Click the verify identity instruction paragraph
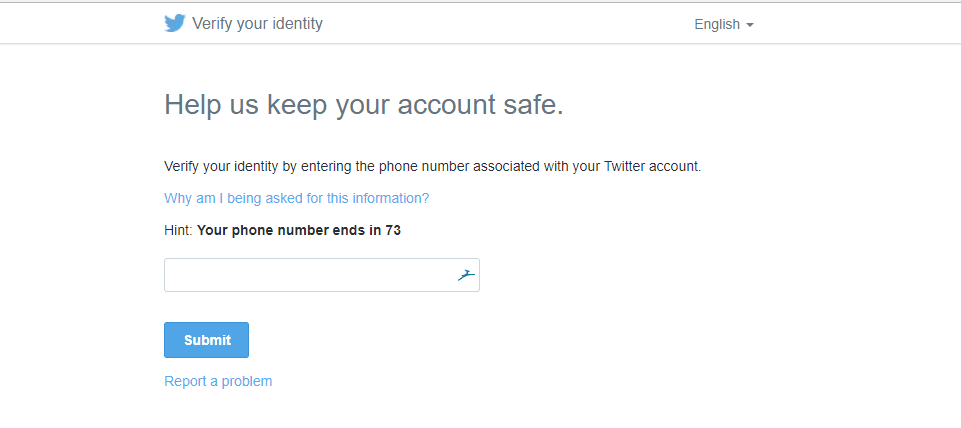 pyautogui.click(x=432, y=166)
